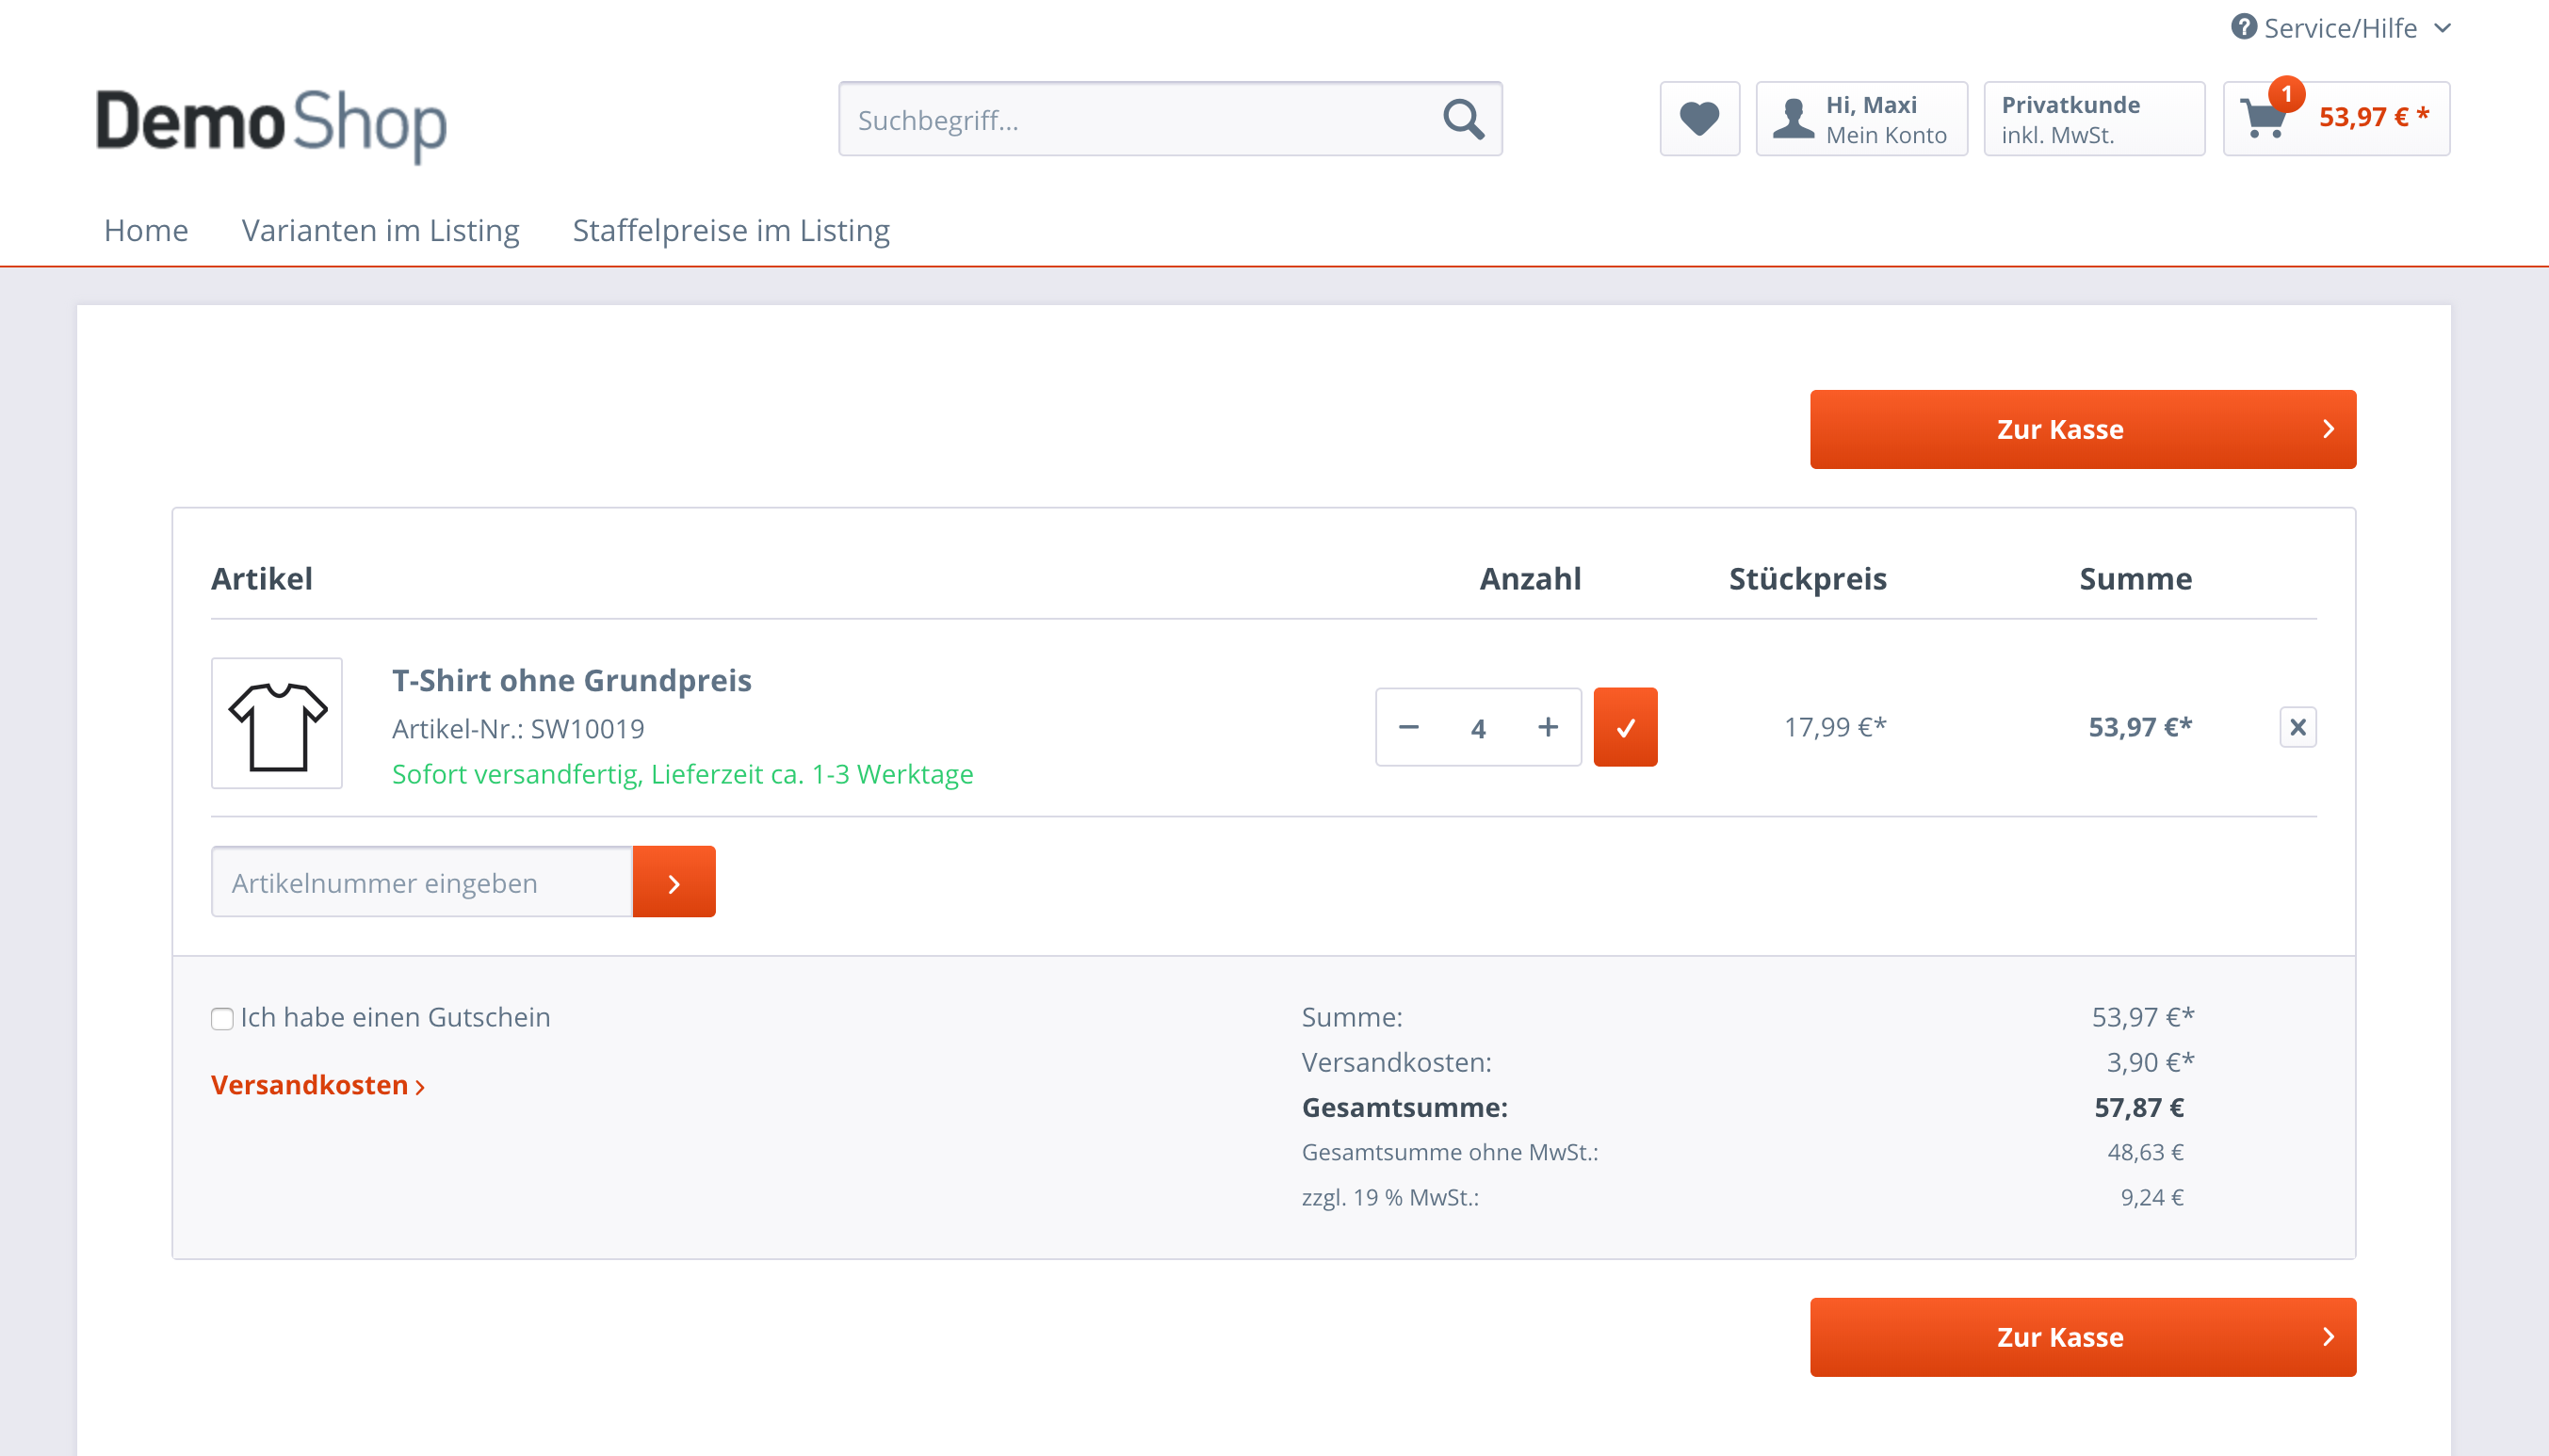2549x1456 pixels.
Task: Click the Stückpreis 17,99 €* value
Action: (x=1835, y=727)
